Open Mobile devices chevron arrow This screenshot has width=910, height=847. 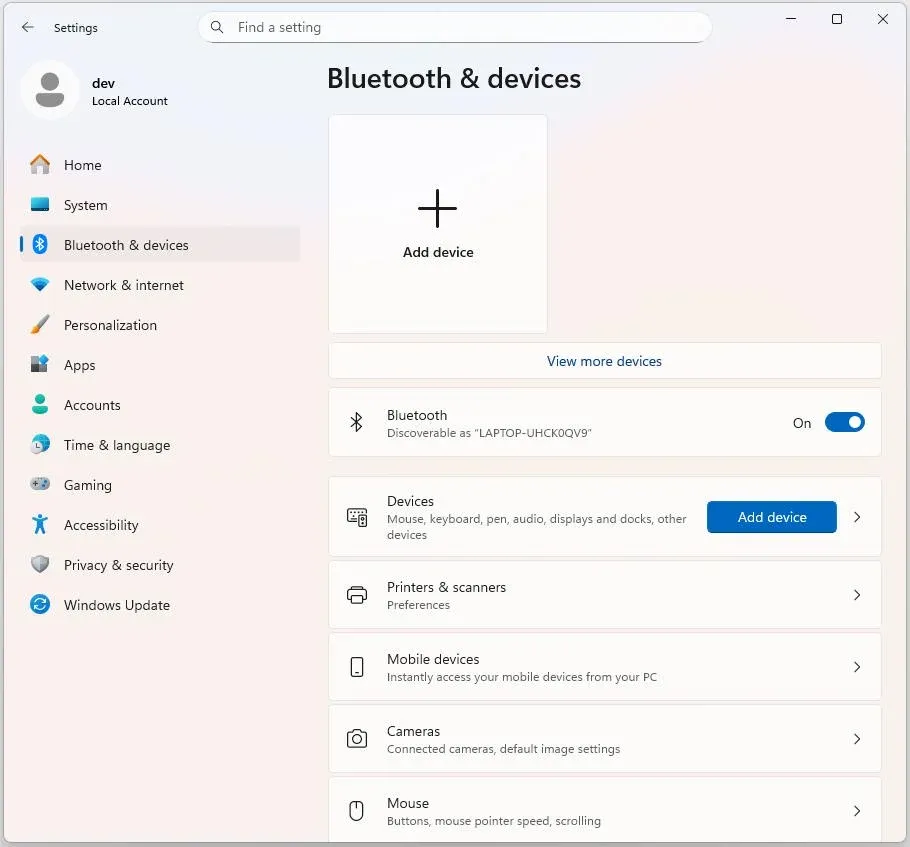[x=857, y=667]
